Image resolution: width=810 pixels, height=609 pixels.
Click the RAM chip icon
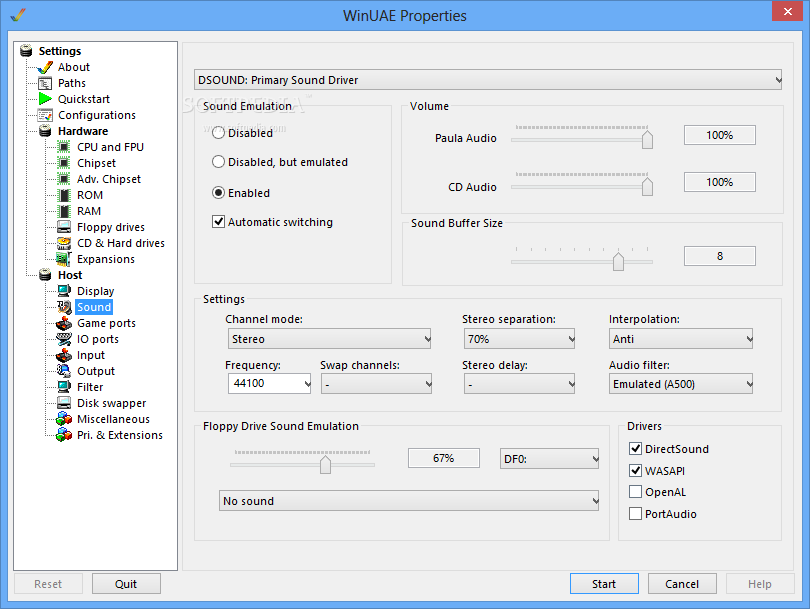click(x=64, y=211)
